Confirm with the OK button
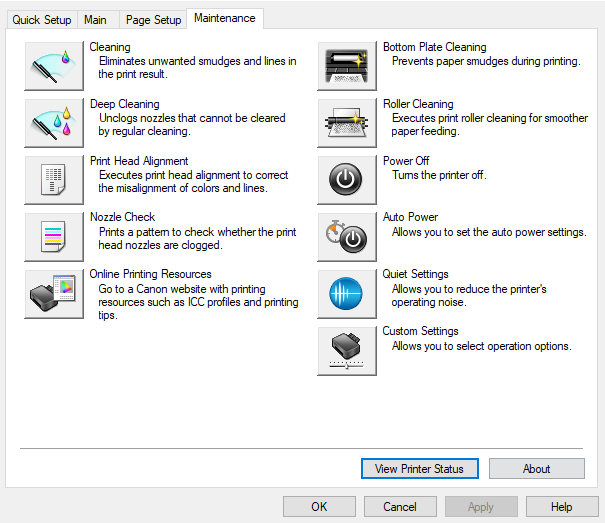Screen dimensions: 605x523 (x=319, y=507)
